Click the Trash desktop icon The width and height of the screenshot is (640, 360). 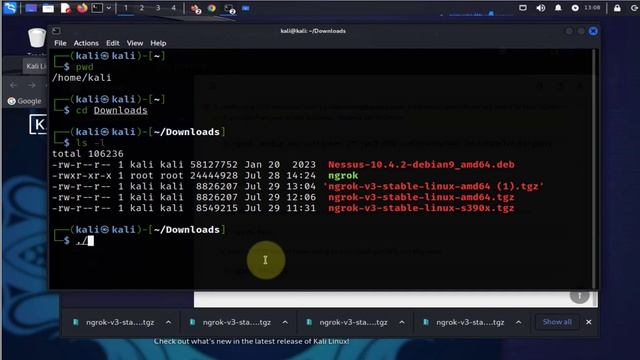tap(37, 38)
